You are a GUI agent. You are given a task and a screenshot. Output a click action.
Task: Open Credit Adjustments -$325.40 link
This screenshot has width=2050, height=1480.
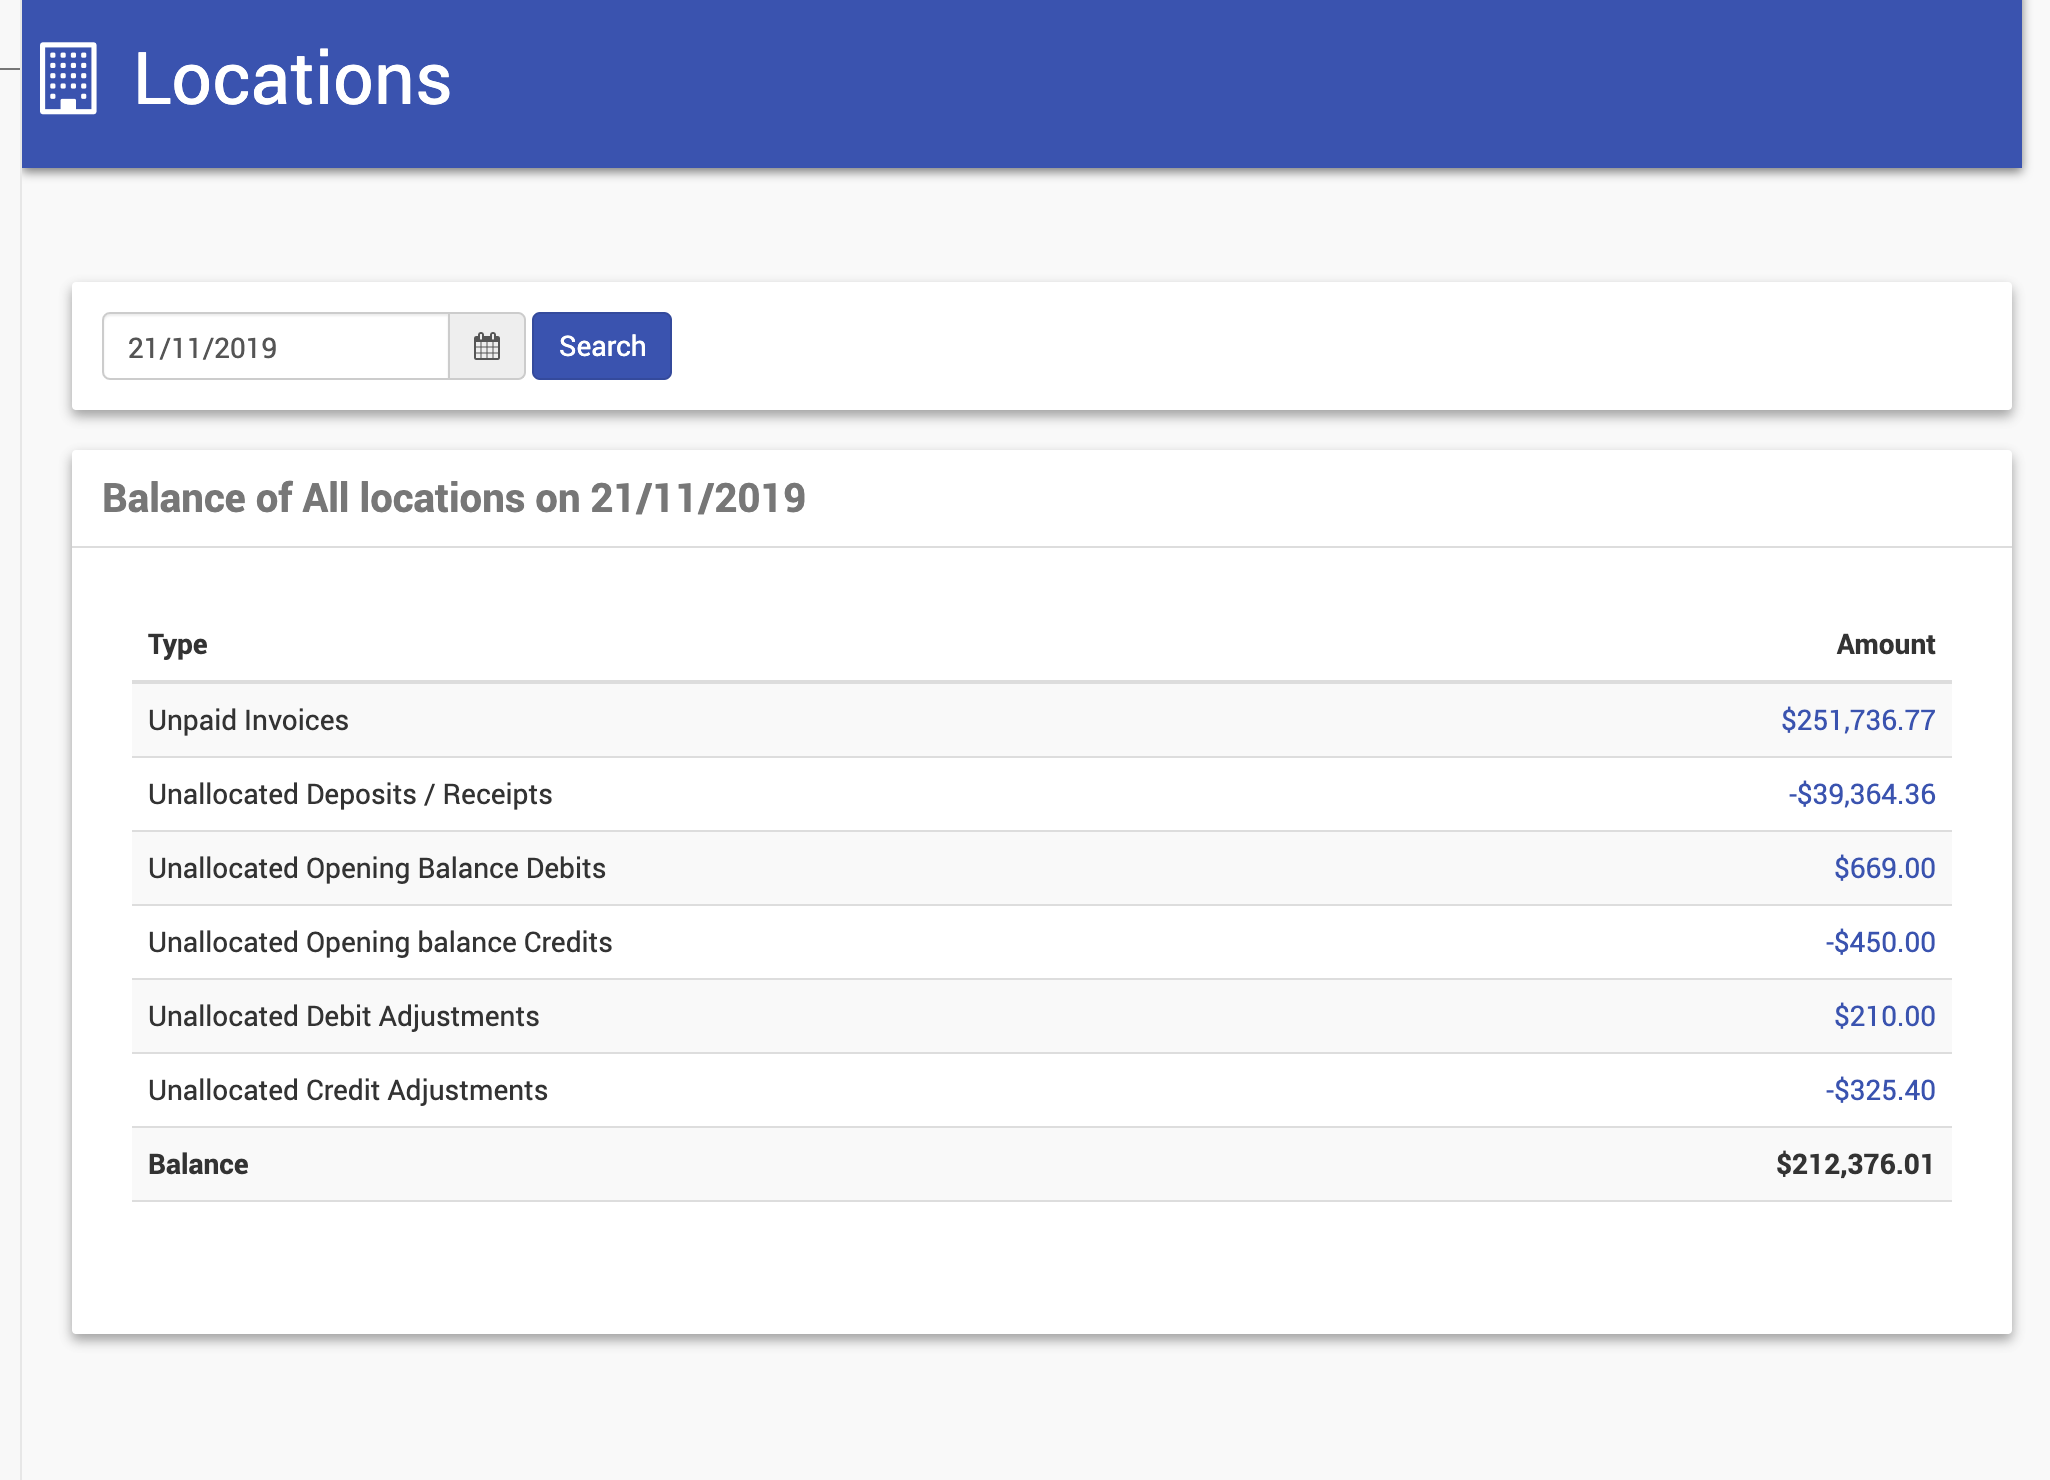[1880, 1090]
